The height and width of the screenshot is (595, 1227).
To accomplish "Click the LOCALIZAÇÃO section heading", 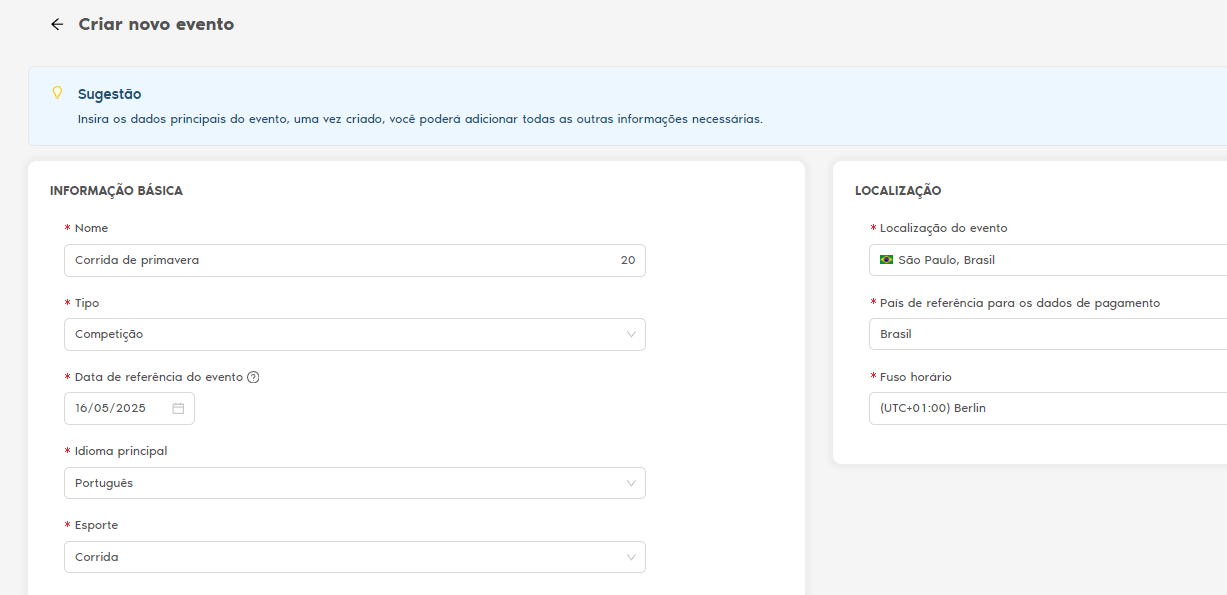I will pyautogui.click(x=898, y=191).
